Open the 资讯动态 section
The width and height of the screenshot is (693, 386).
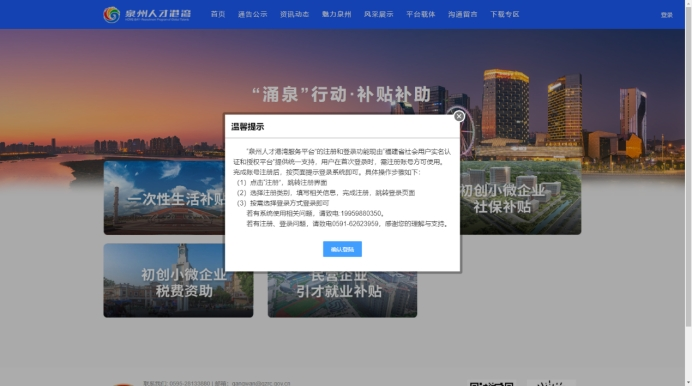(x=294, y=15)
